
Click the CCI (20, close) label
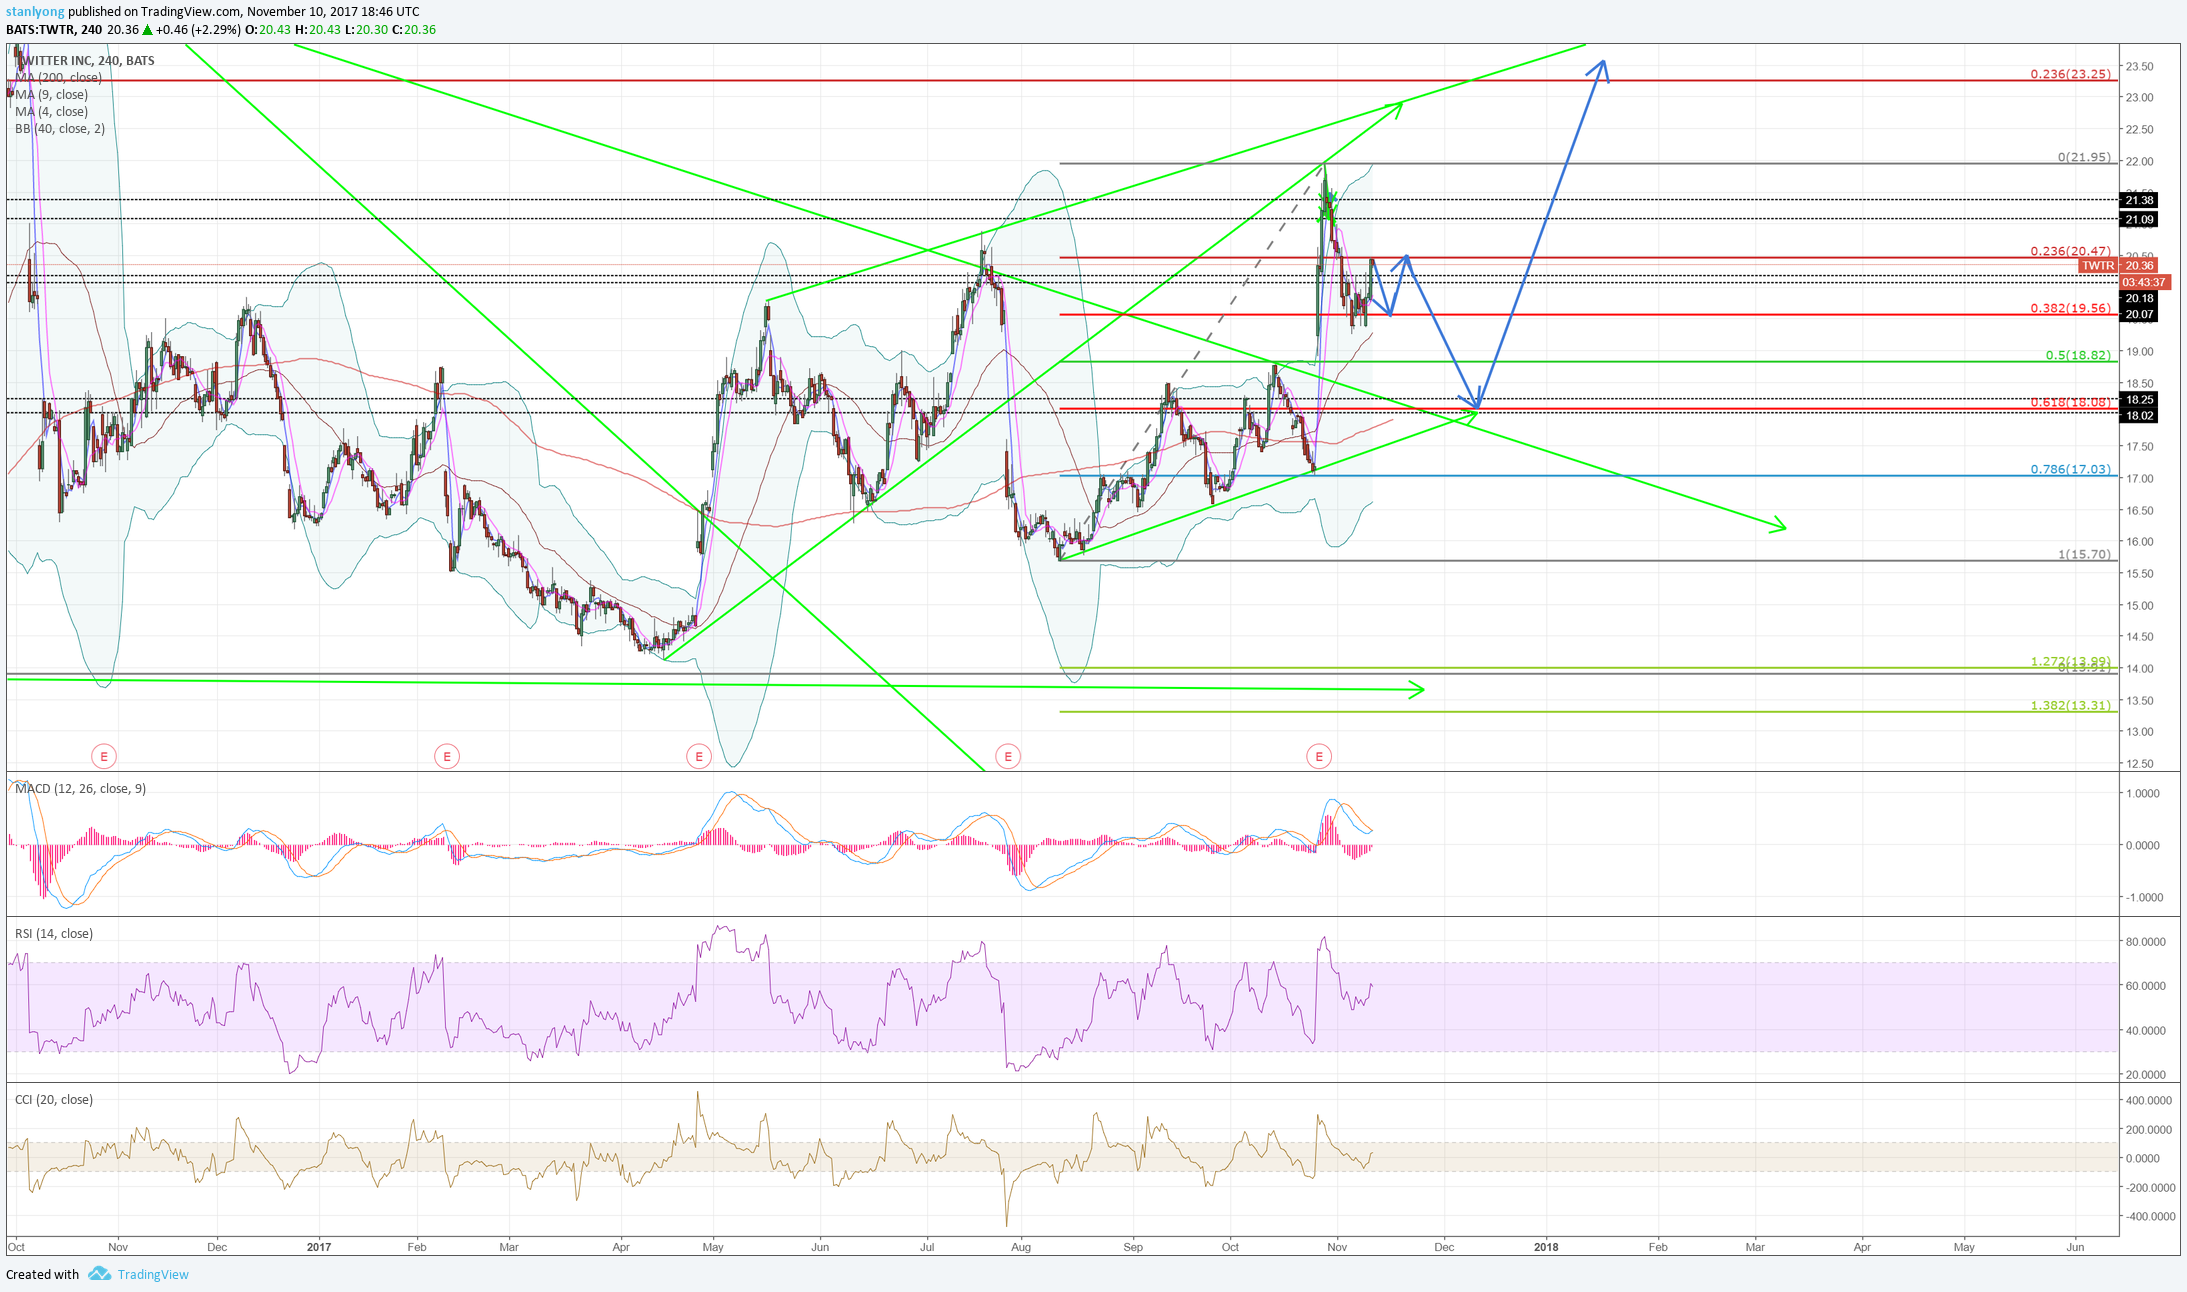click(54, 1099)
